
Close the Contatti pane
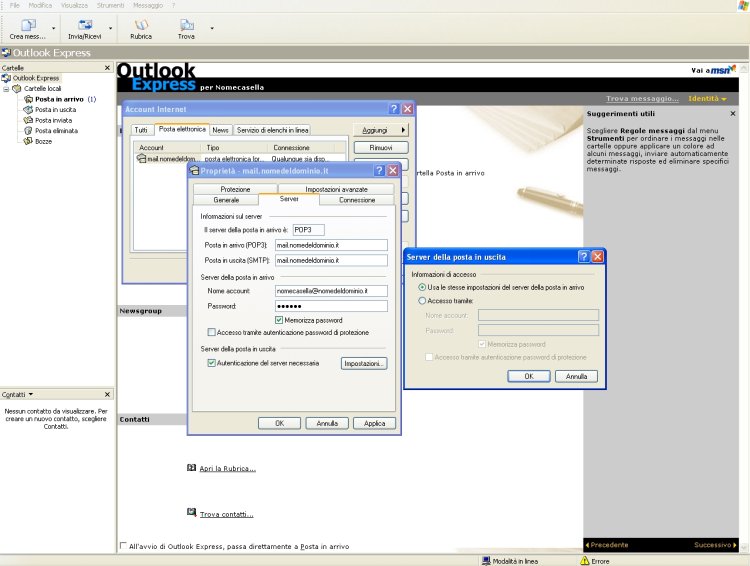[x=107, y=394]
